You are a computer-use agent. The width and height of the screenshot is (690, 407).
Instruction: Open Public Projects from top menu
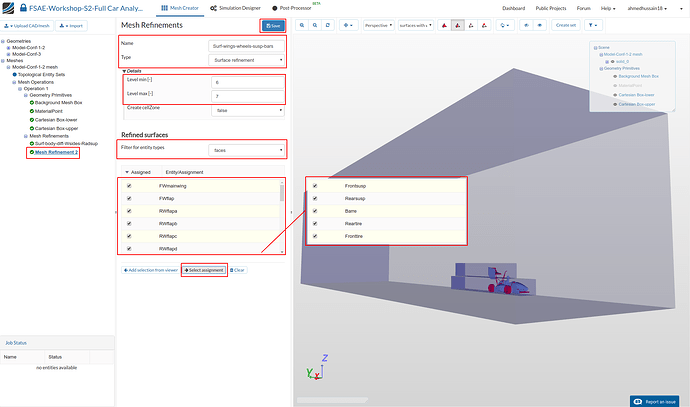click(x=551, y=8)
